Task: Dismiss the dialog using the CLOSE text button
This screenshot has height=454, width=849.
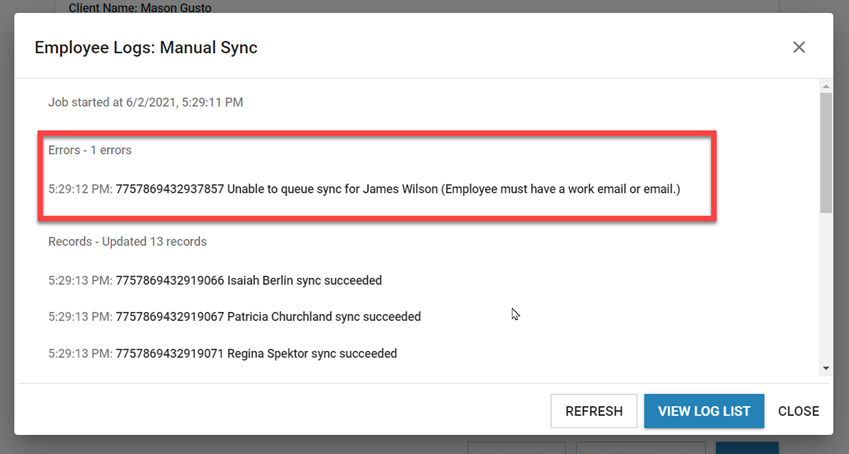Action: point(798,411)
